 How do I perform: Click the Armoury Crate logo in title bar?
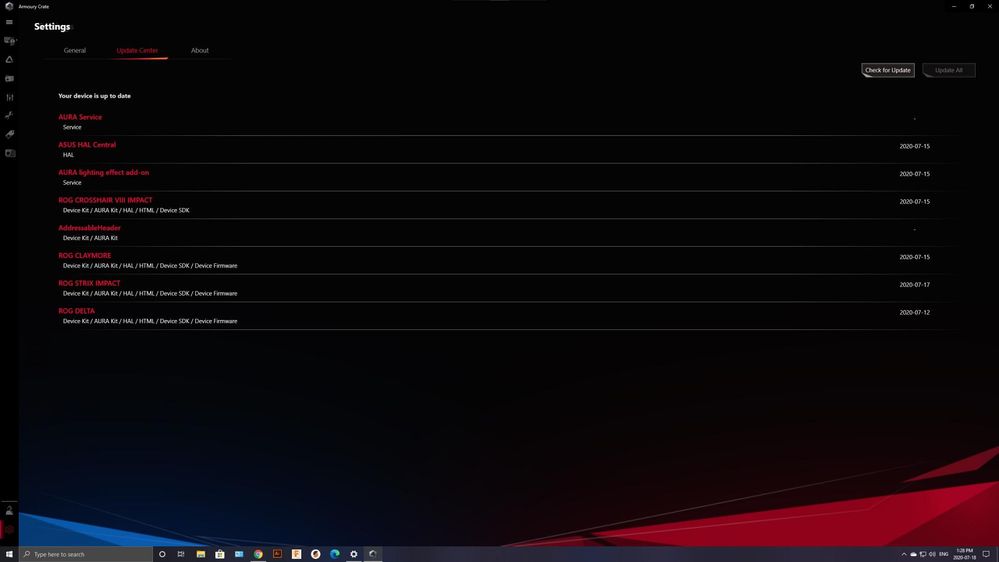tap(9, 6)
